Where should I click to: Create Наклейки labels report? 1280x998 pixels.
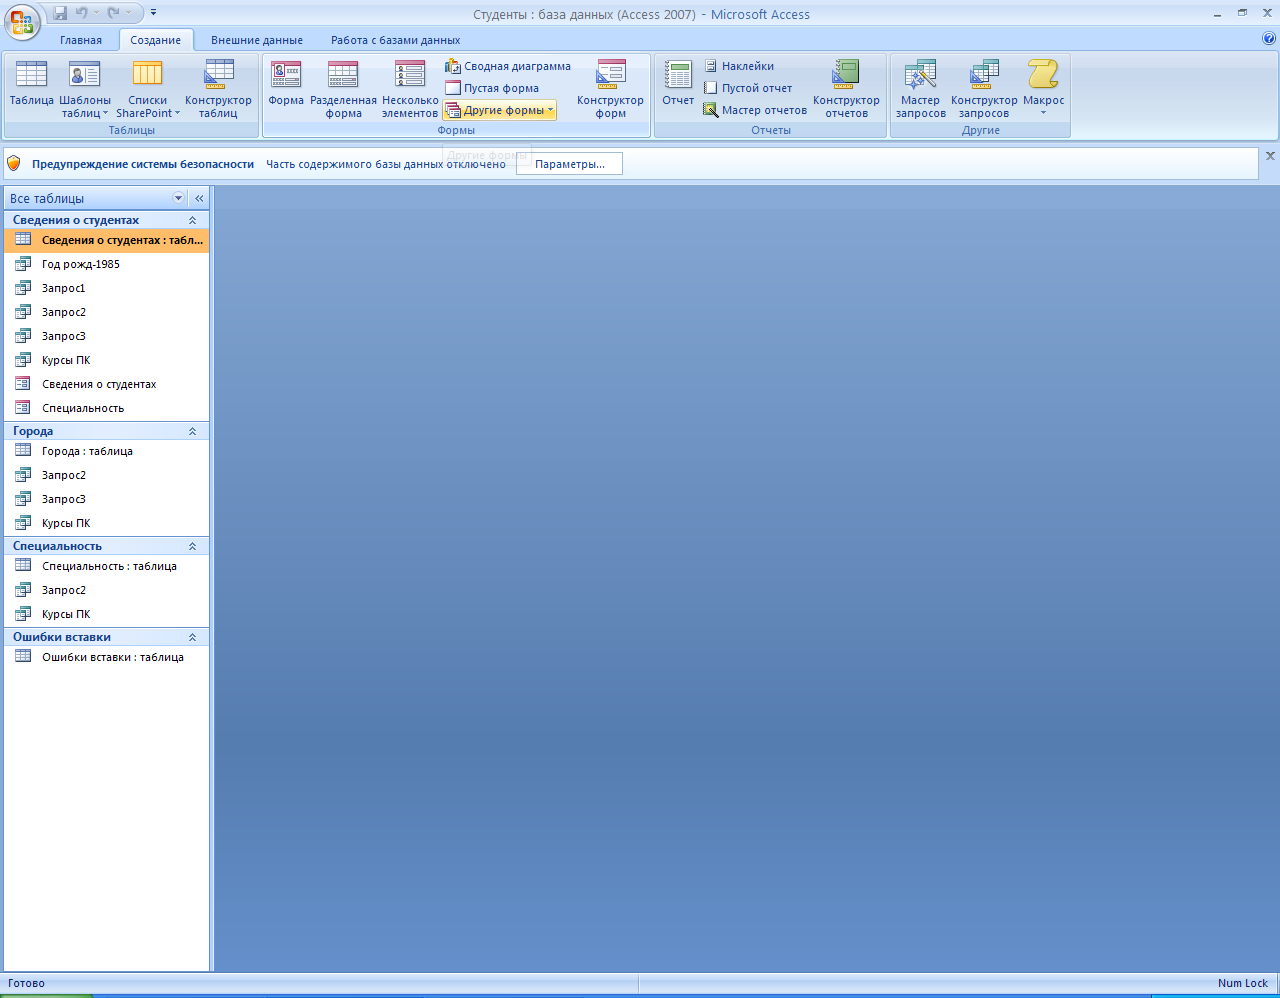point(738,66)
